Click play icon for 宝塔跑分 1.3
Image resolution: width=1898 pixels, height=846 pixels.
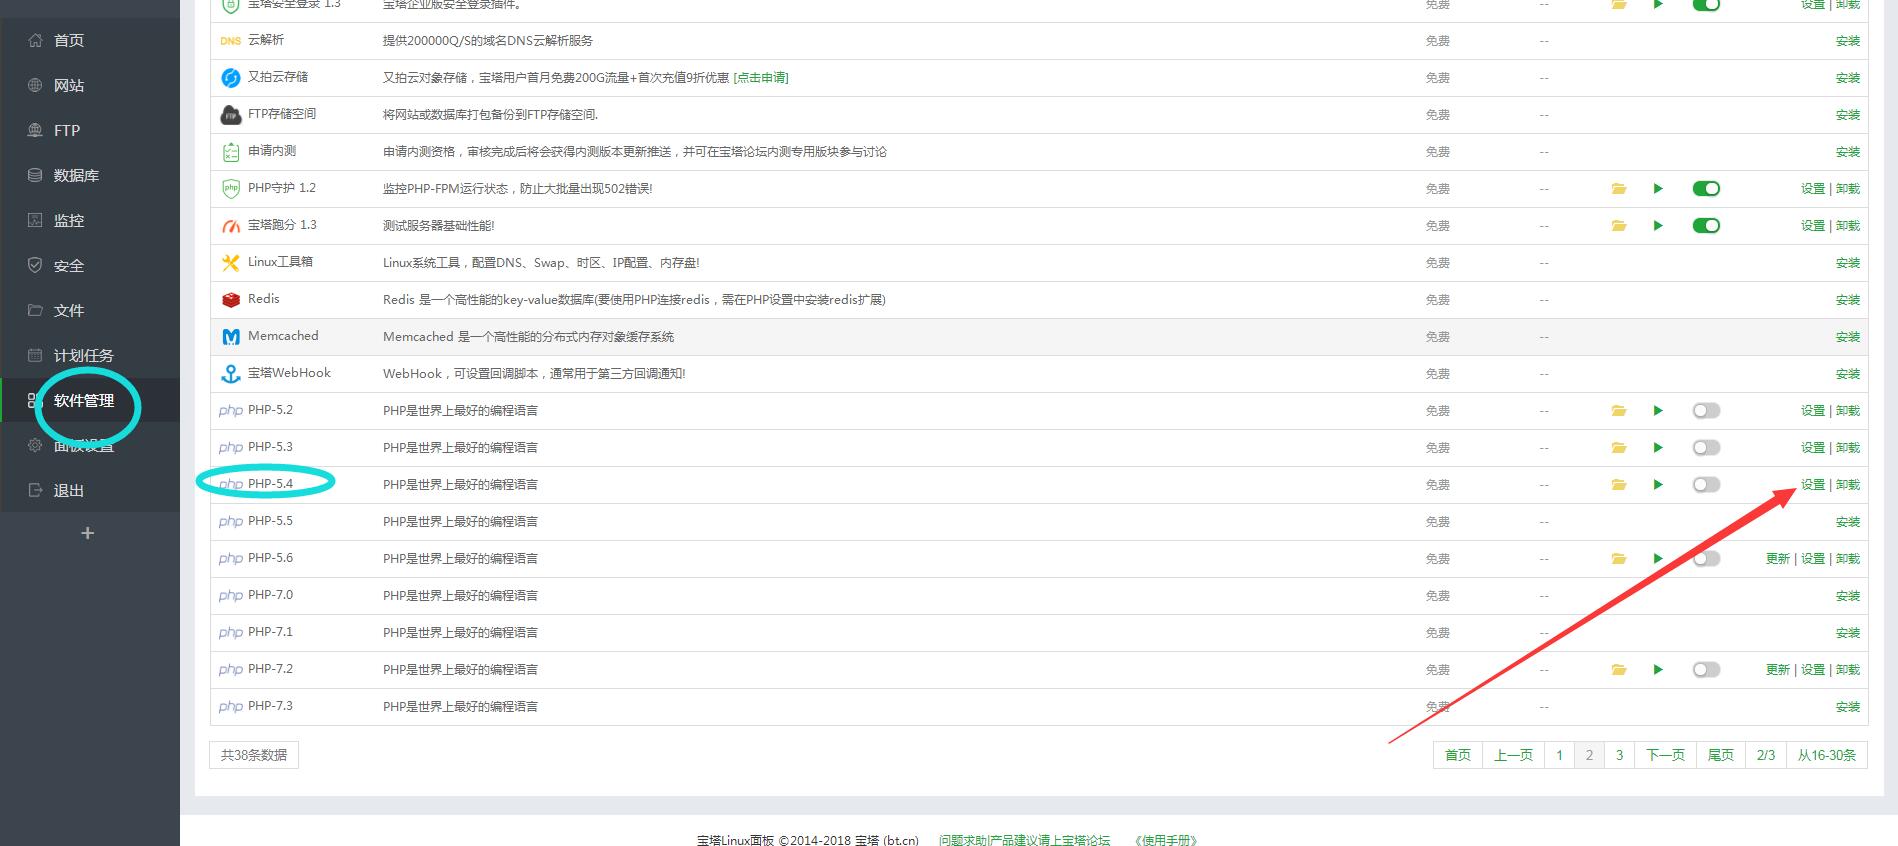click(x=1657, y=226)
